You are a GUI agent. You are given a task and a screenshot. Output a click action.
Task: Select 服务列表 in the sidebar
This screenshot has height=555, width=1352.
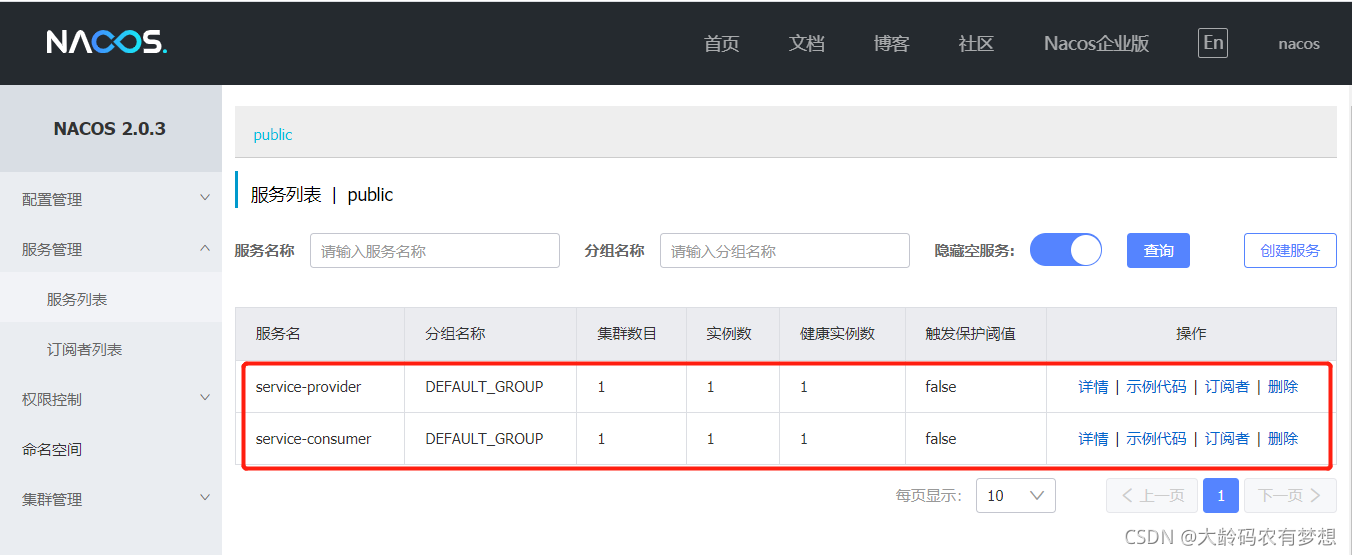(x=111, y=299)
